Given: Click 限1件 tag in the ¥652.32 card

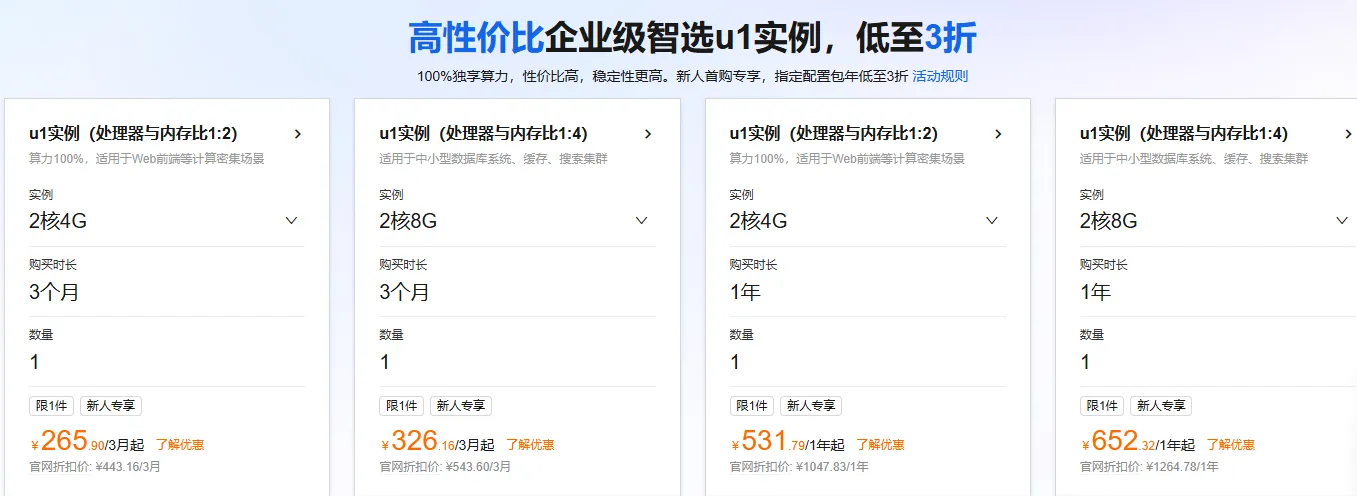Looking at the screenshot, I should click(x=1102, y=406).
